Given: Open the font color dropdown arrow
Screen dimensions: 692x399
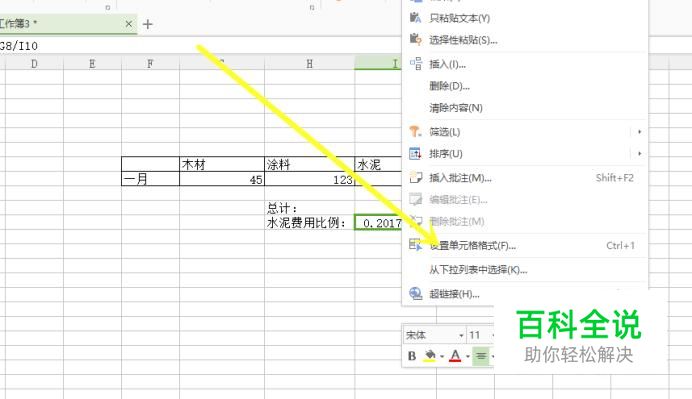Looking at the screenshot, I should click(x=467, y=356).
